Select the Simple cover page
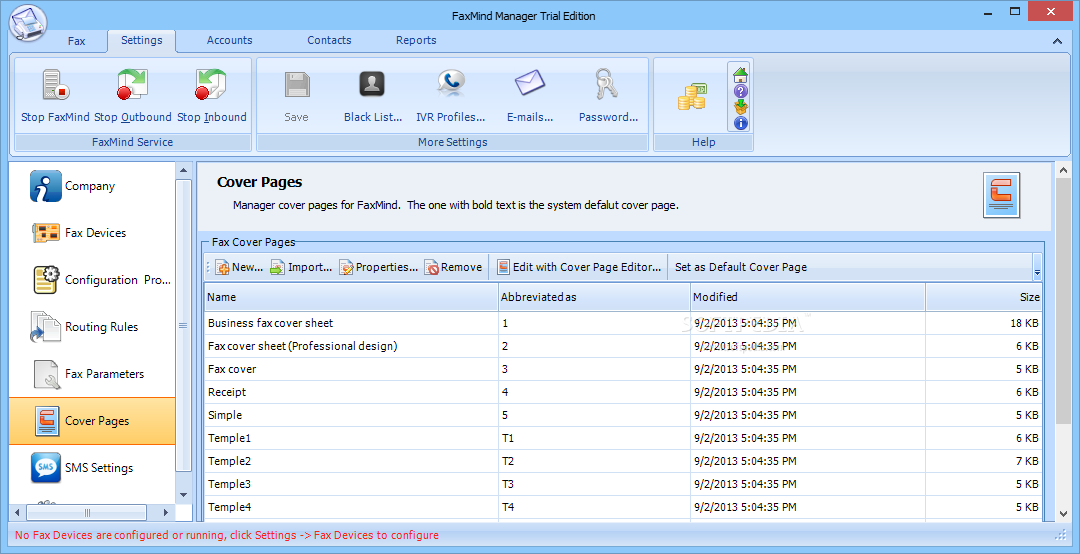This screenshot has width=1080, height=554. click(x=624, y=415)
